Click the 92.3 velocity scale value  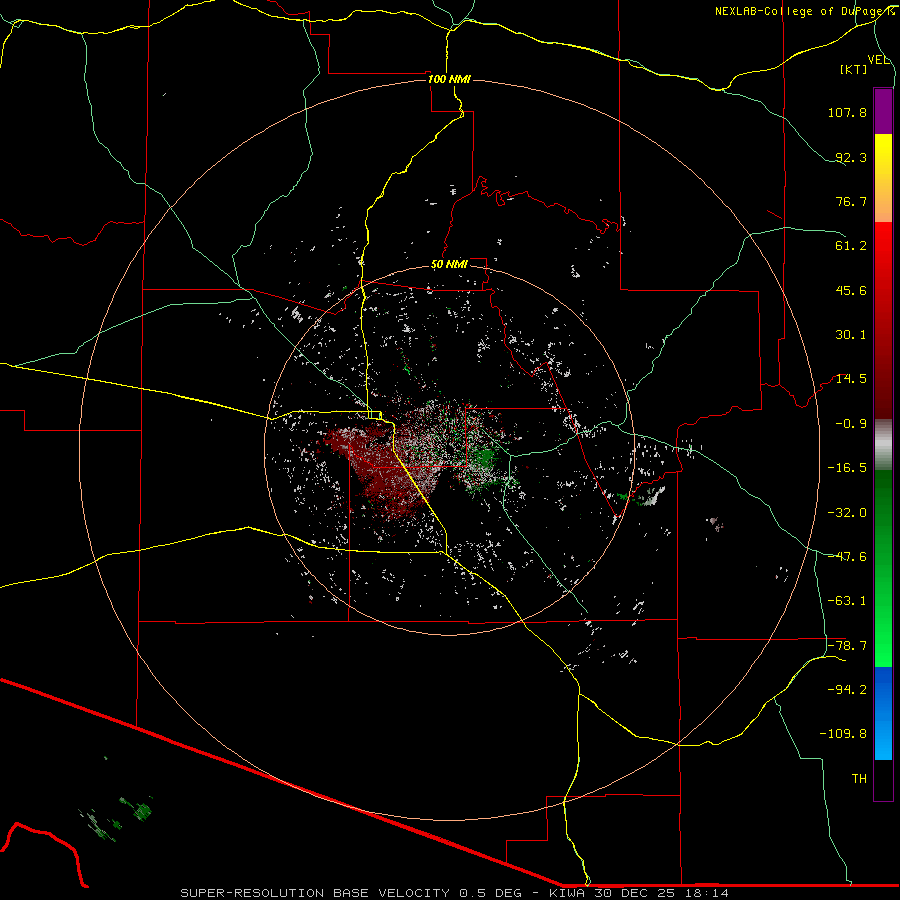click(x=851, y=157)
